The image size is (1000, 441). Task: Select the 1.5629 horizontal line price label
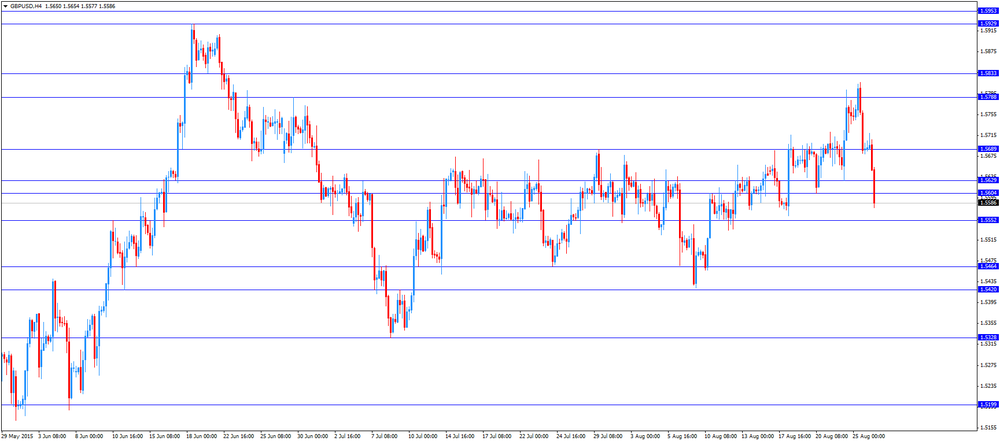tap(987, 181)
